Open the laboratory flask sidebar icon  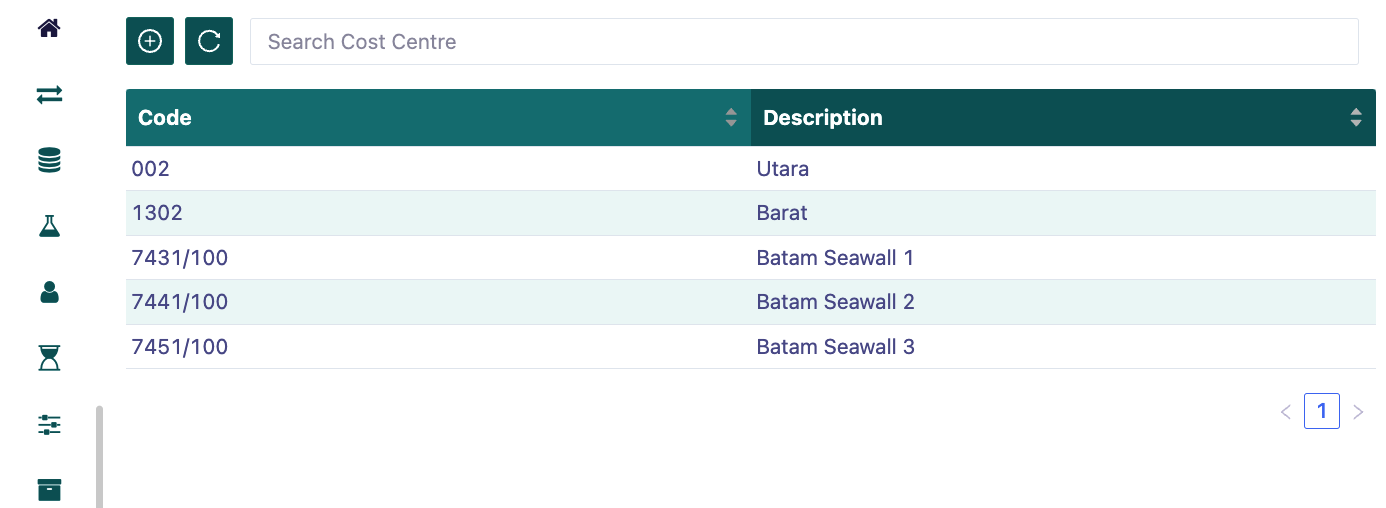(x=49, y=226)
